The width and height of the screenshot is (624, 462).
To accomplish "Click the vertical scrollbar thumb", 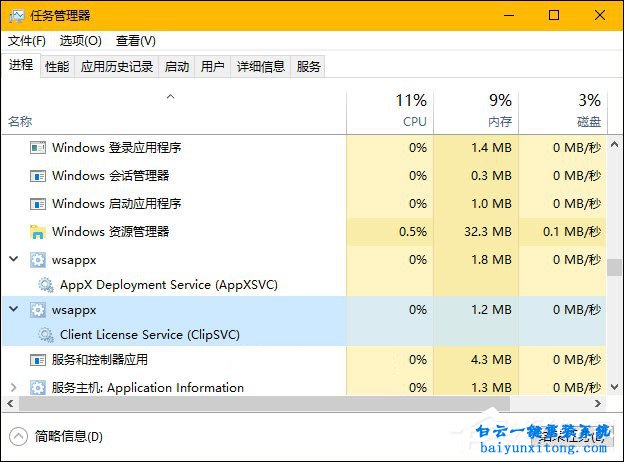I will point(614,267).
